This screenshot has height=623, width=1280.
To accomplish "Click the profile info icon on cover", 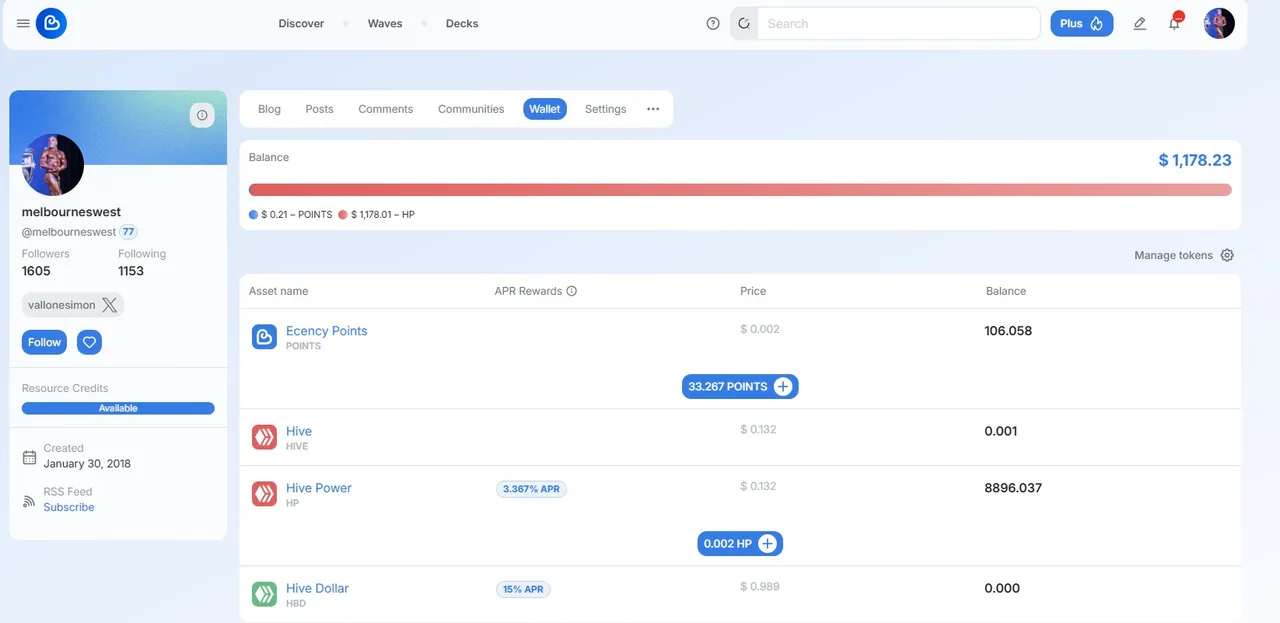I will click(x=202, y=116).
